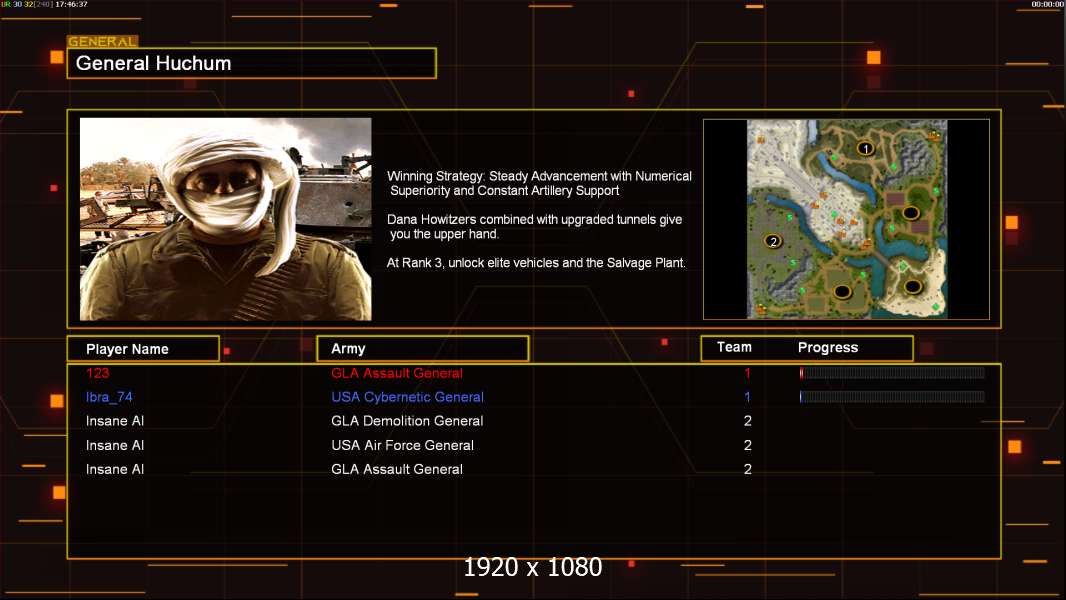Click the 00:00:00 timer readout
This screenshot has width=1066, height=600.
pos(1048,4)
